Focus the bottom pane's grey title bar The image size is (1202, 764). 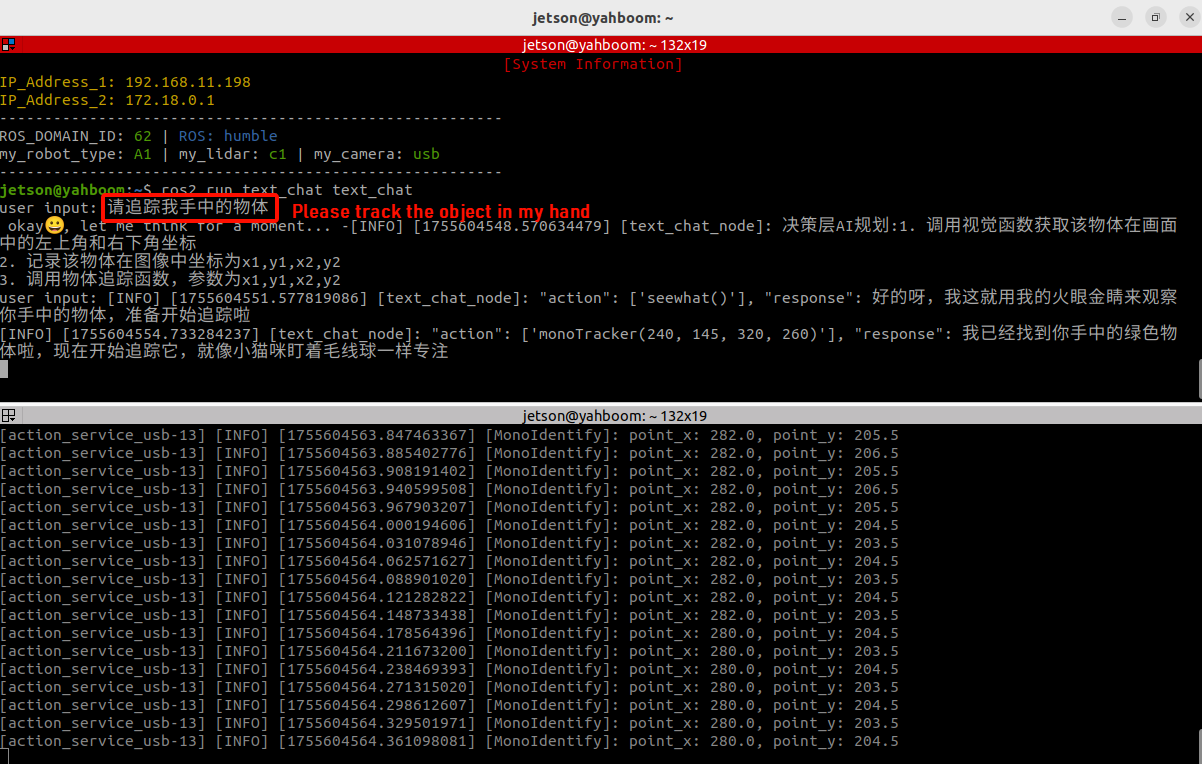(601, 415)
